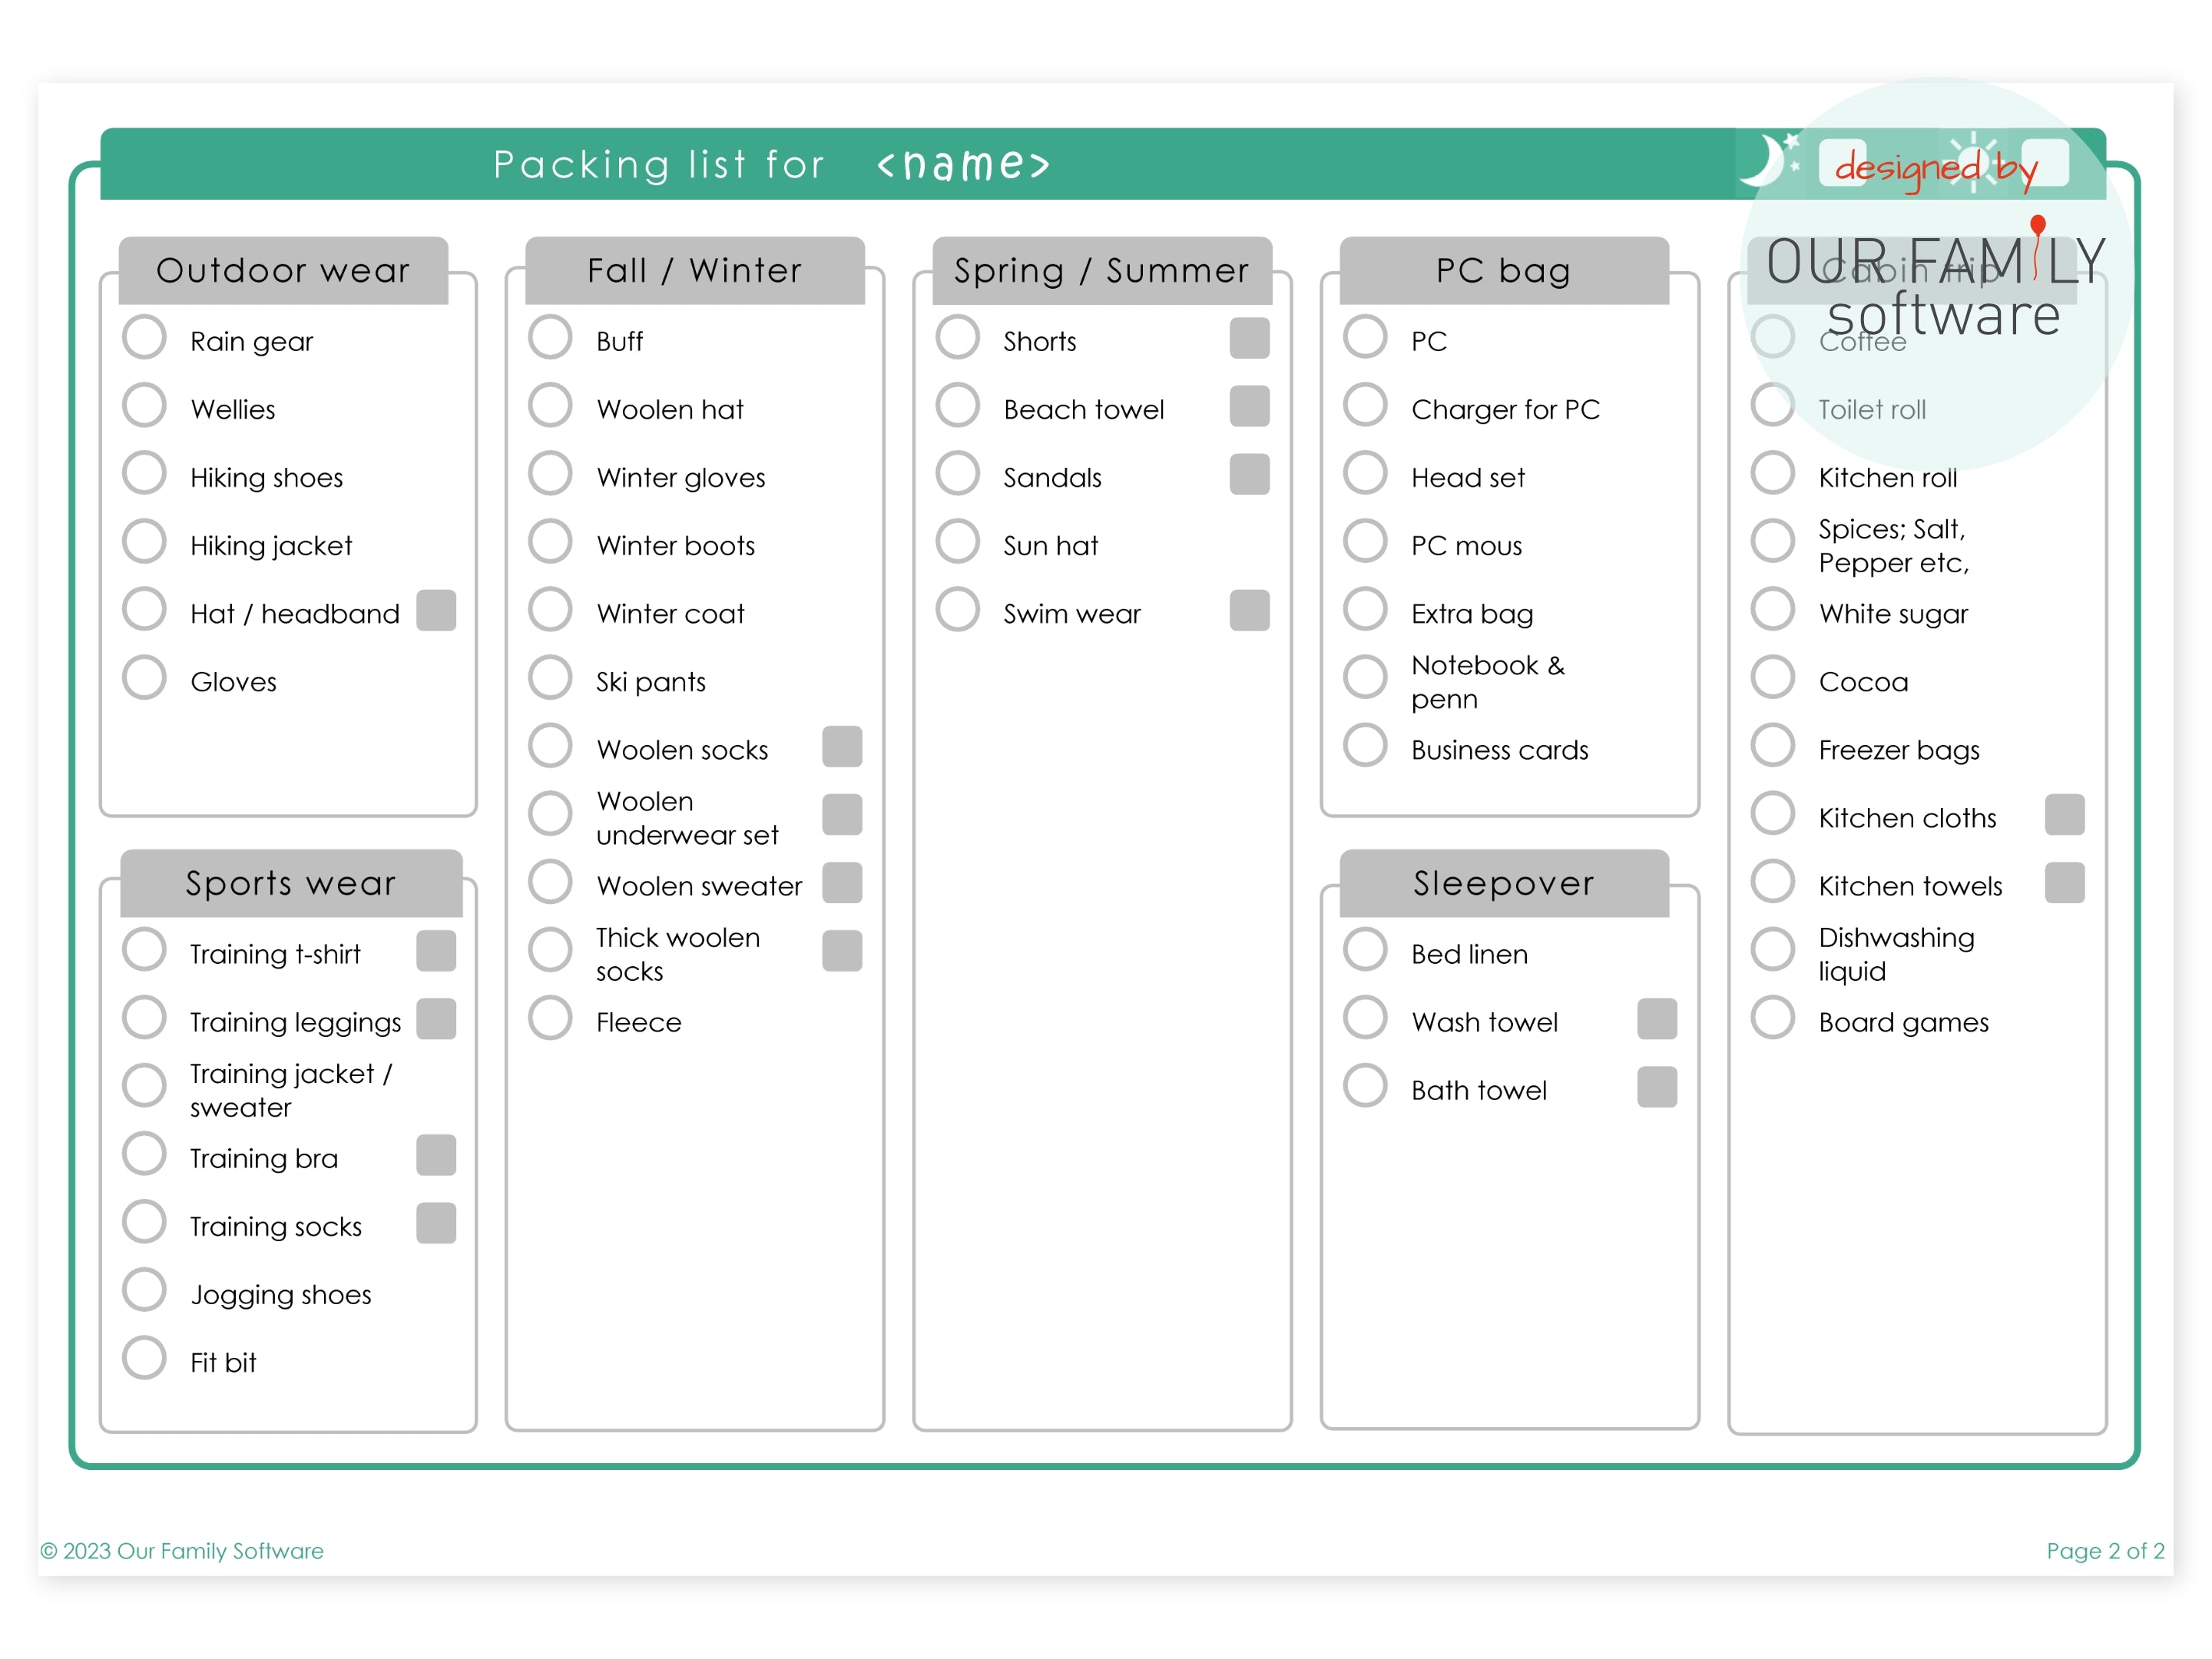Viewport: 2212px width, 1659px height.
Task: Check off Ski pants
Action: point(550,678)
